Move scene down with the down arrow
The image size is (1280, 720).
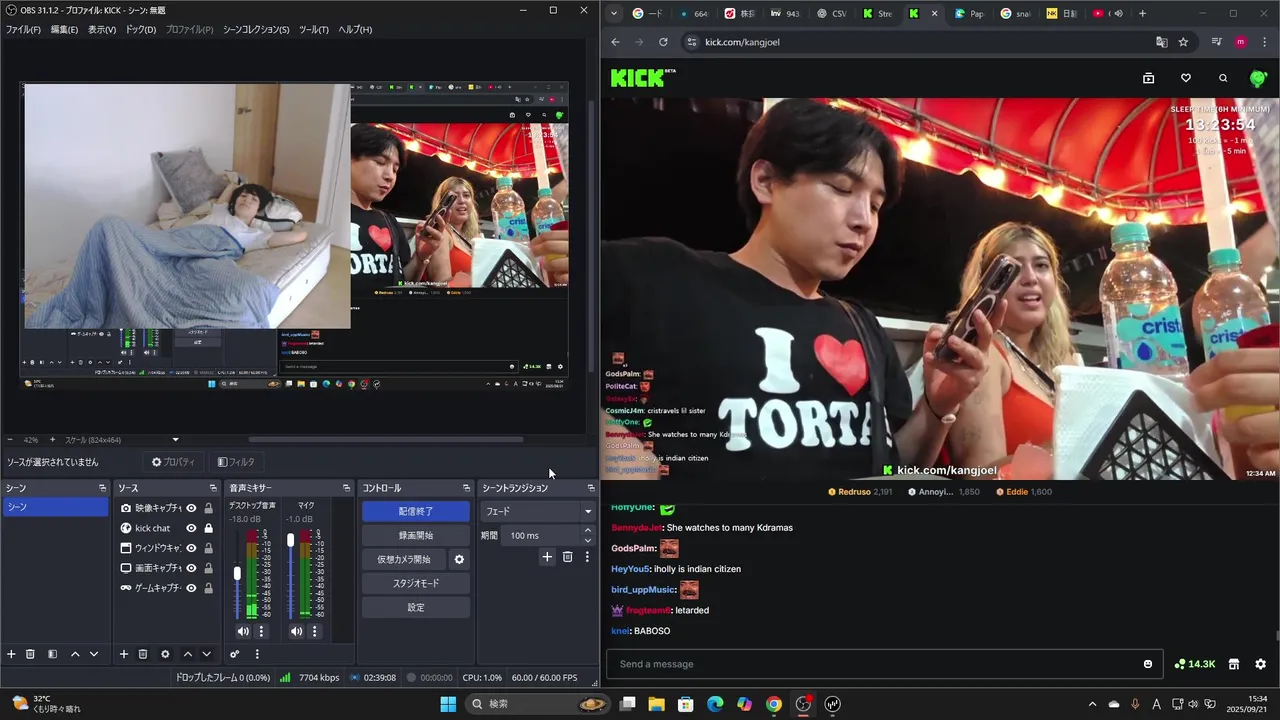click(94, 654)
